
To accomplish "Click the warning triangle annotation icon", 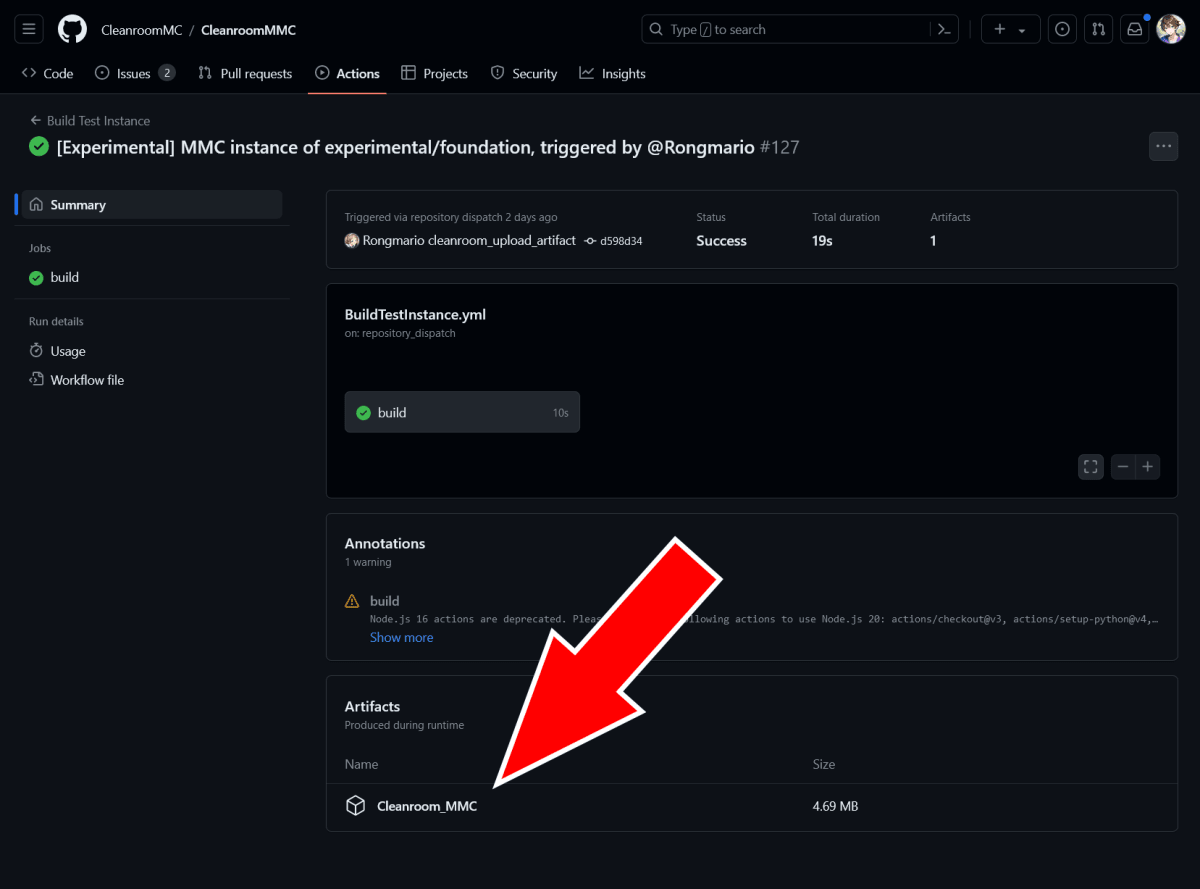I will 352,601.
